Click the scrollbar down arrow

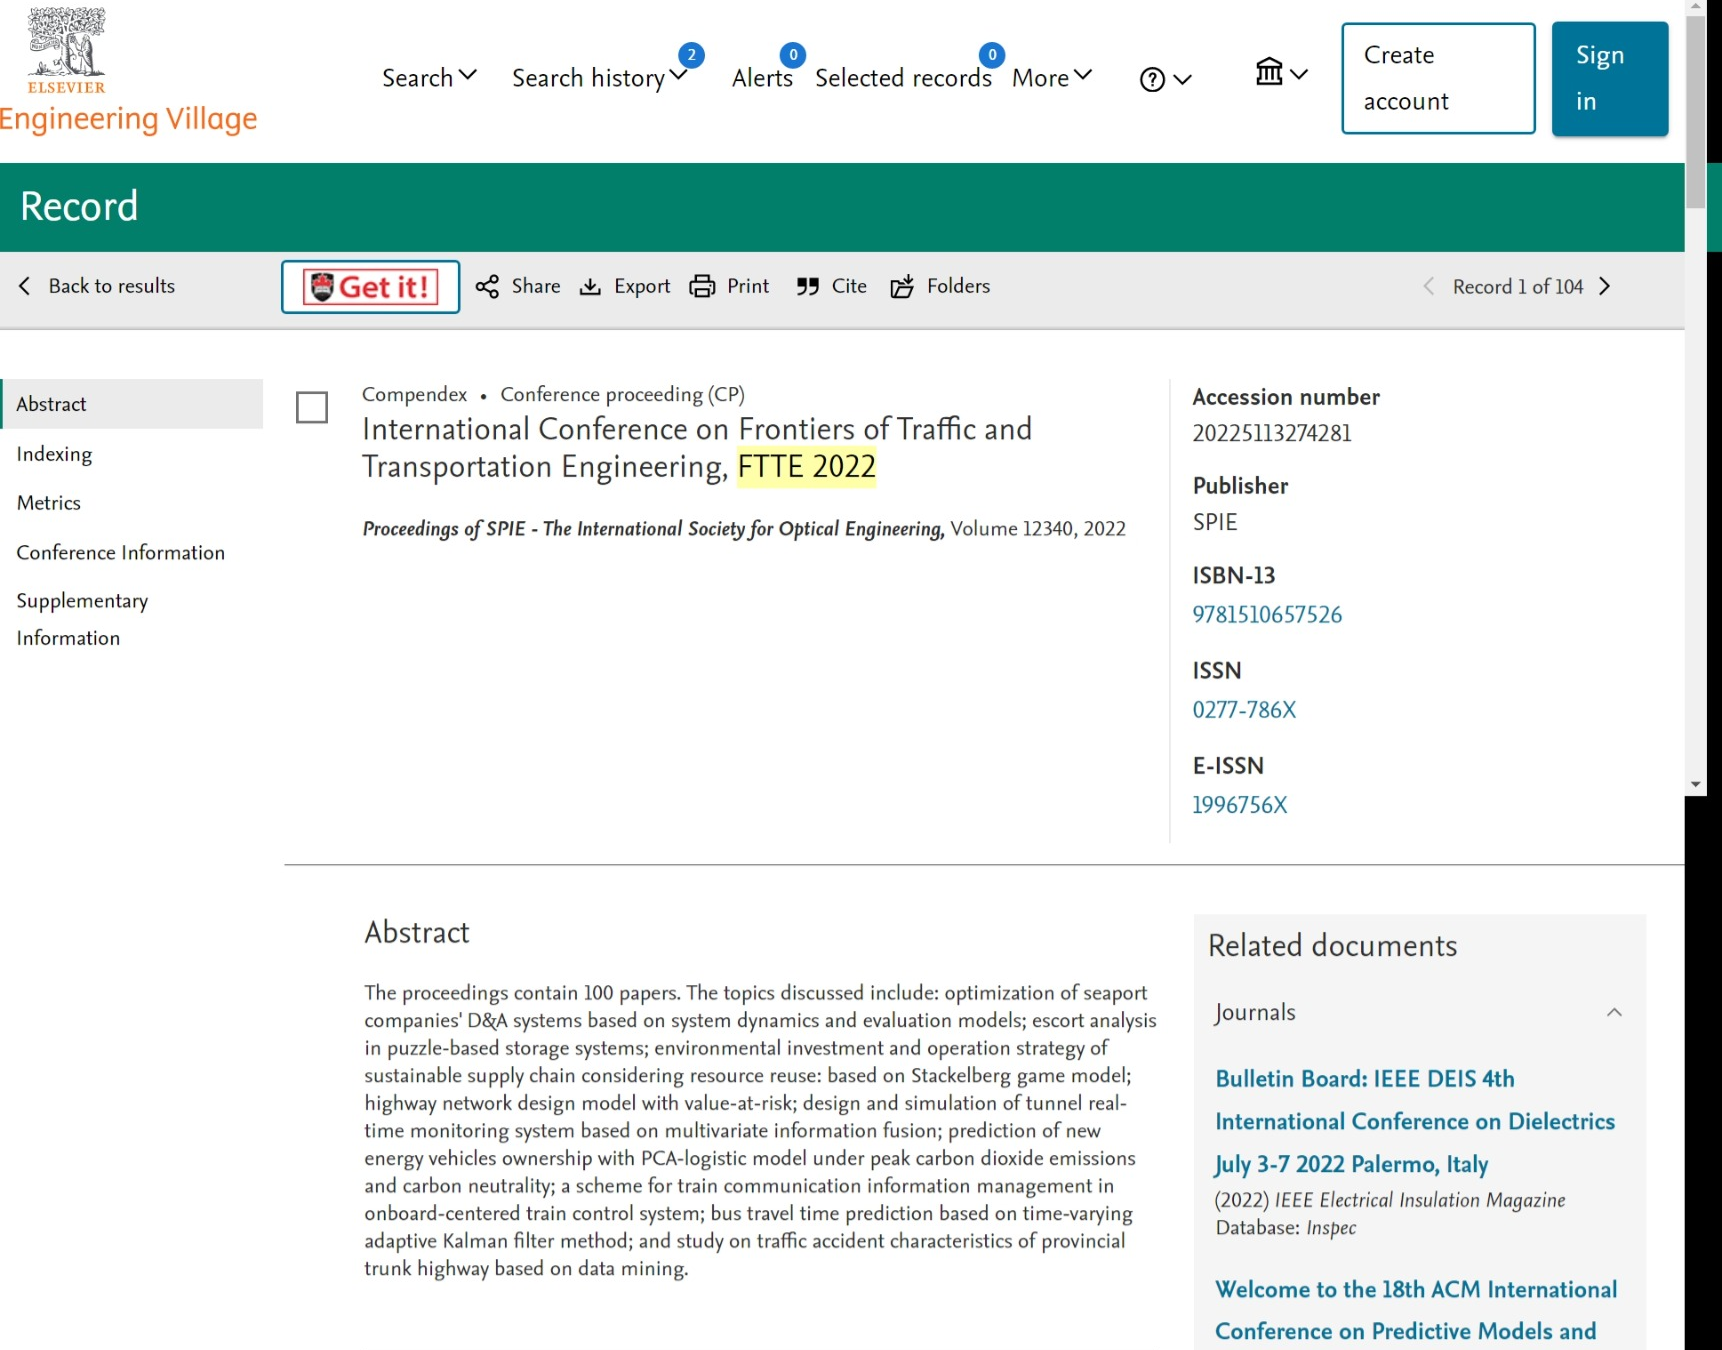pyautogui.click(x=1695, y=785)
